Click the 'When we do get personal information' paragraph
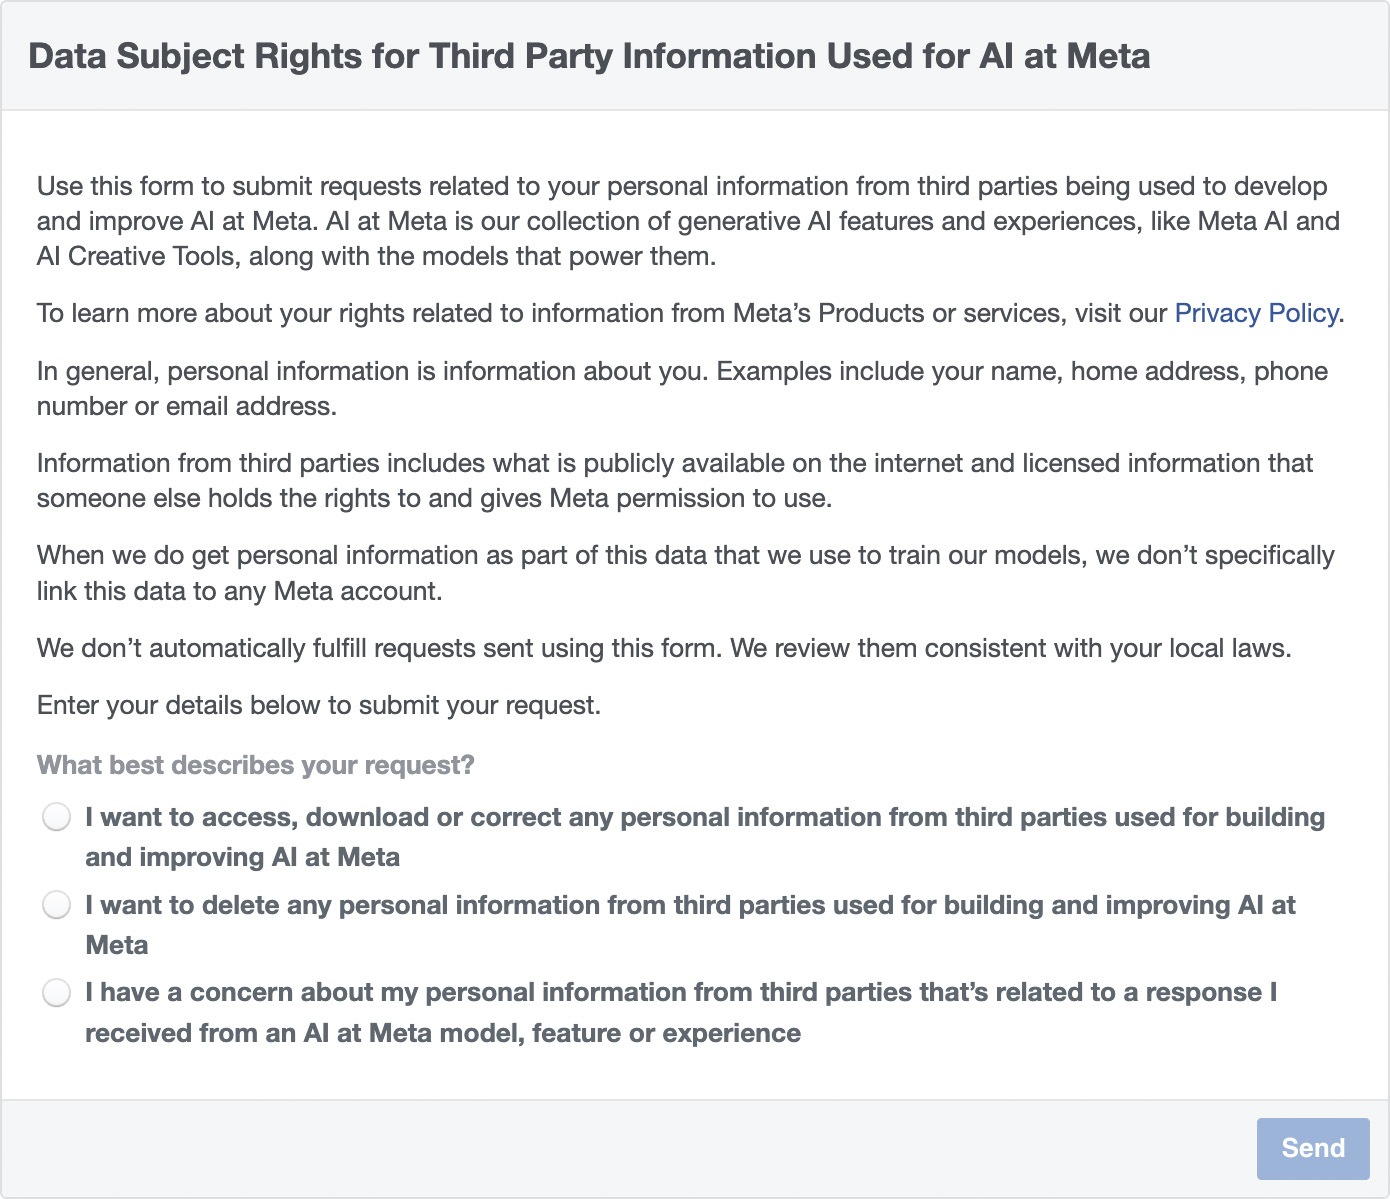This screenshot has width=1390, height=1199. (686, 573)
